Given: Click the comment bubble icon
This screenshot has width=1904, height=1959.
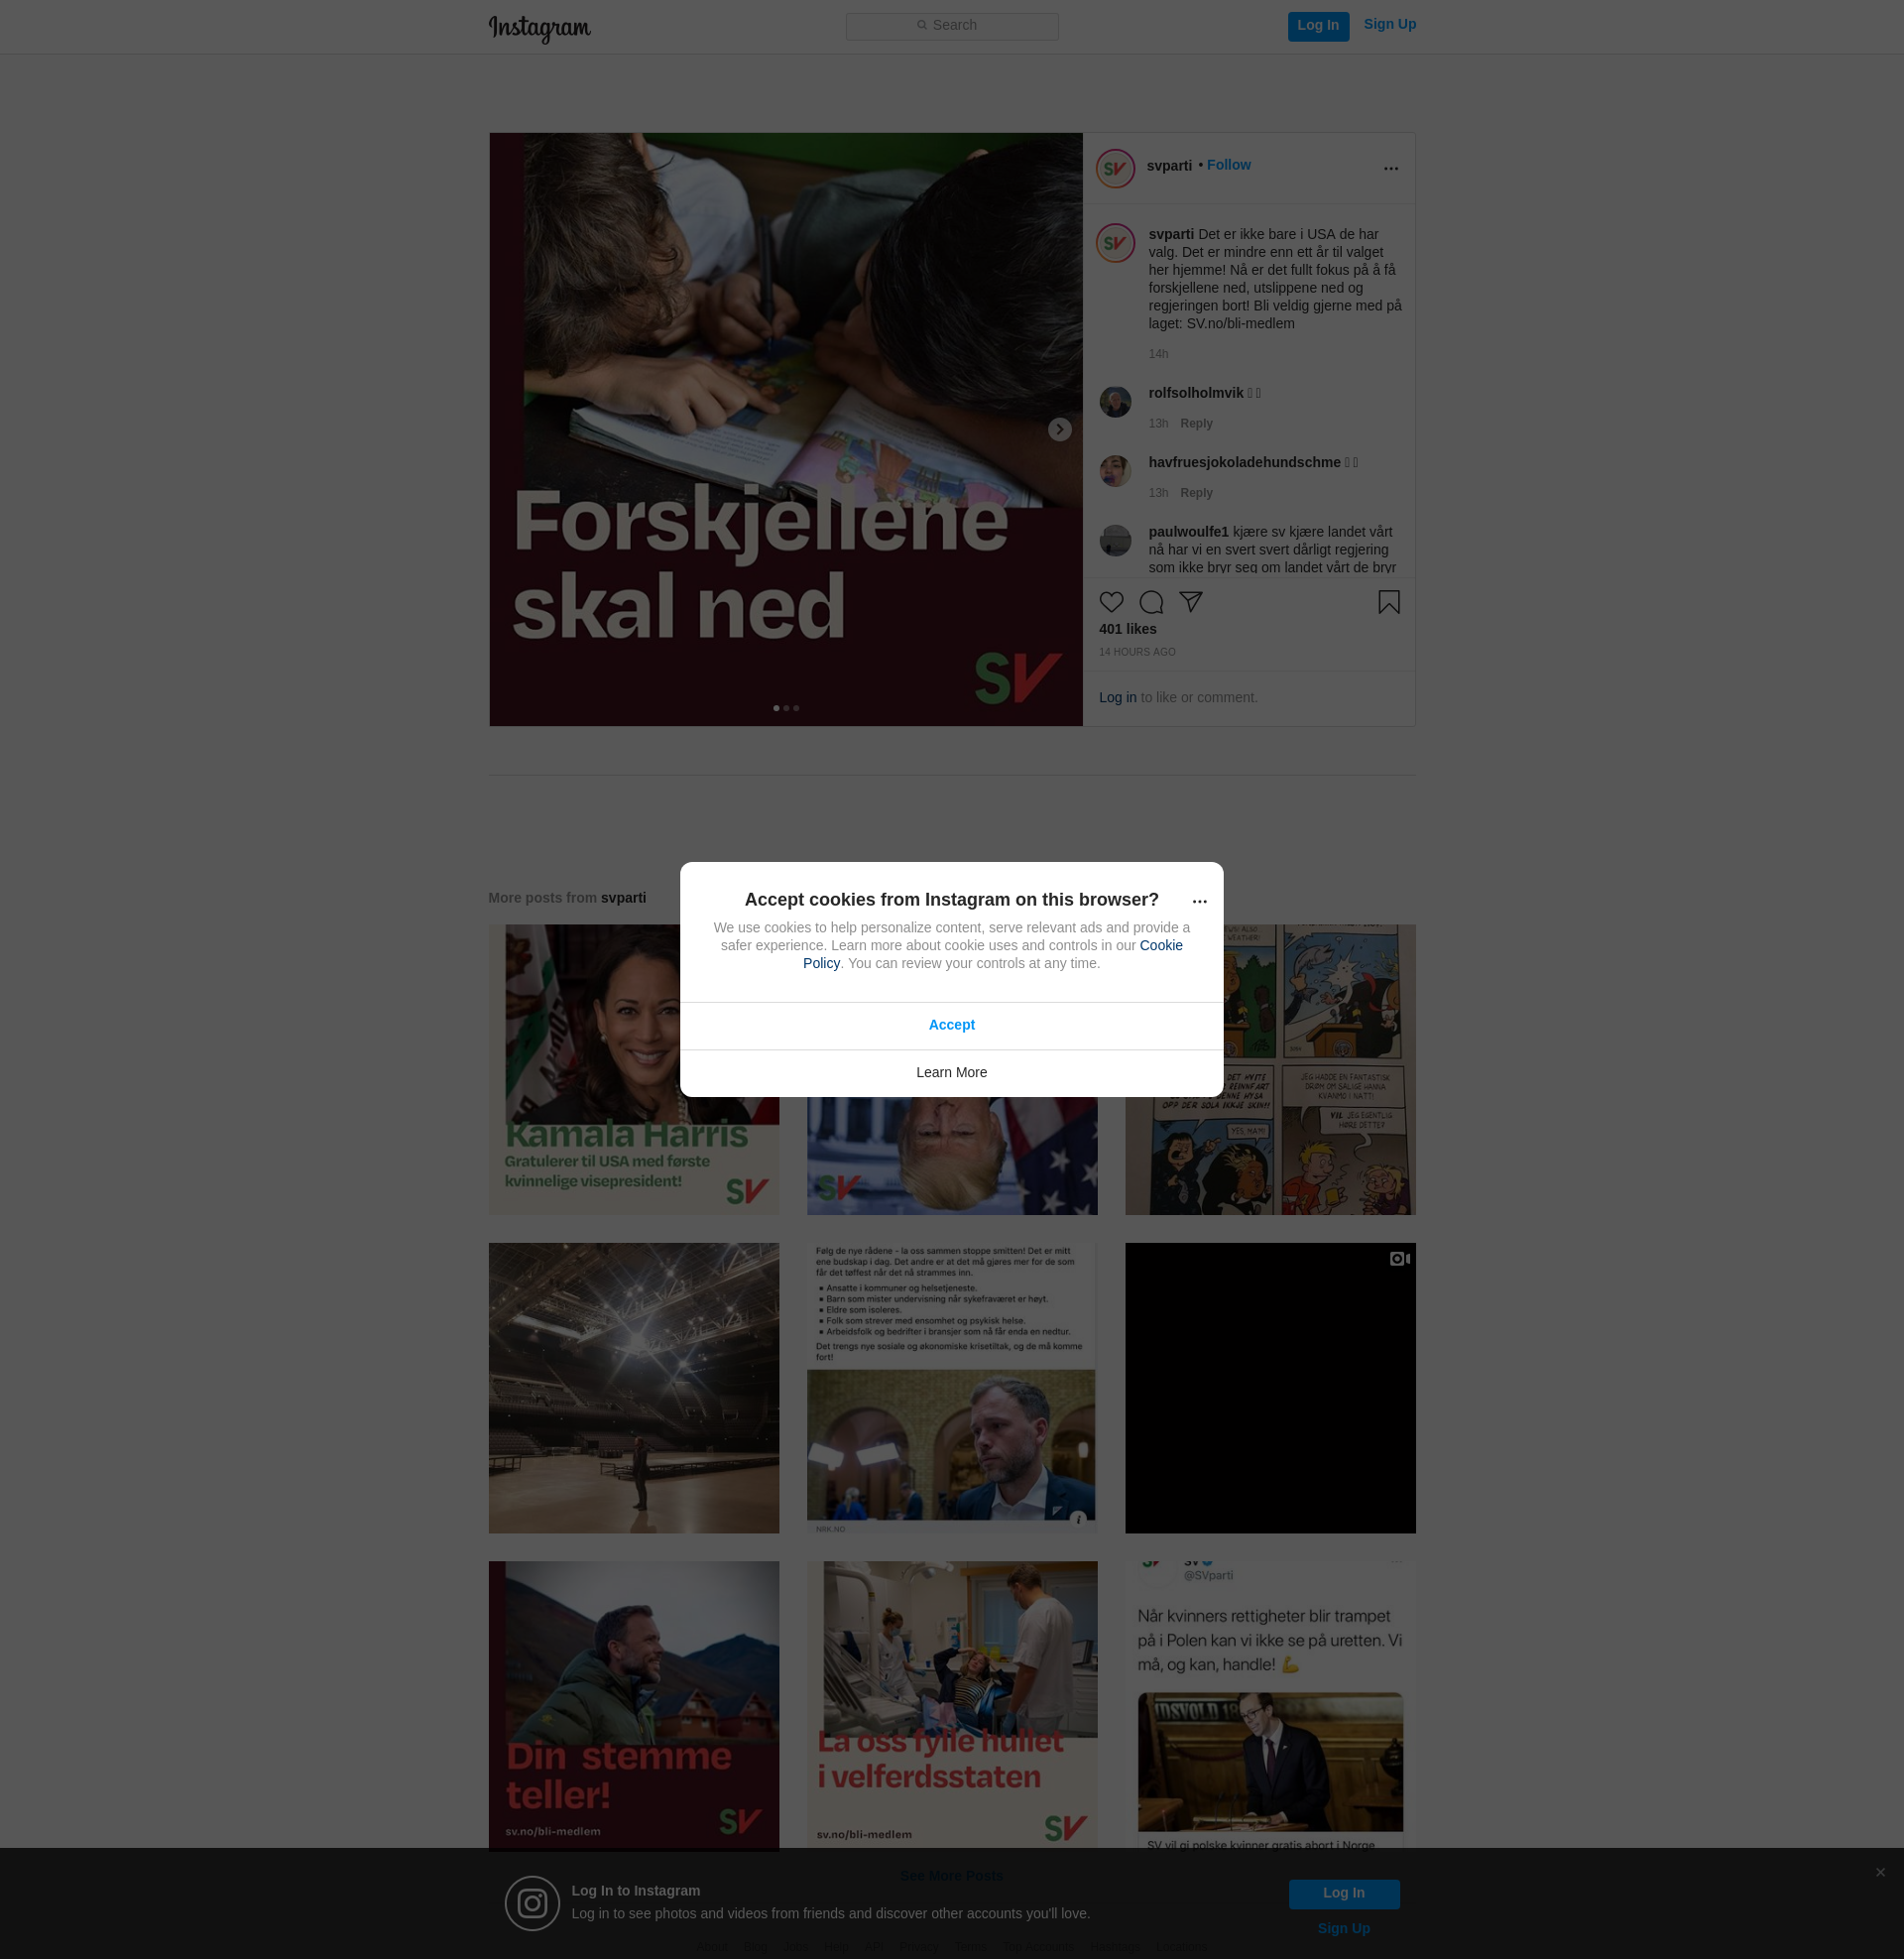Looking at the screenshot, I should pyautogui.click(x=1151, y=602).
